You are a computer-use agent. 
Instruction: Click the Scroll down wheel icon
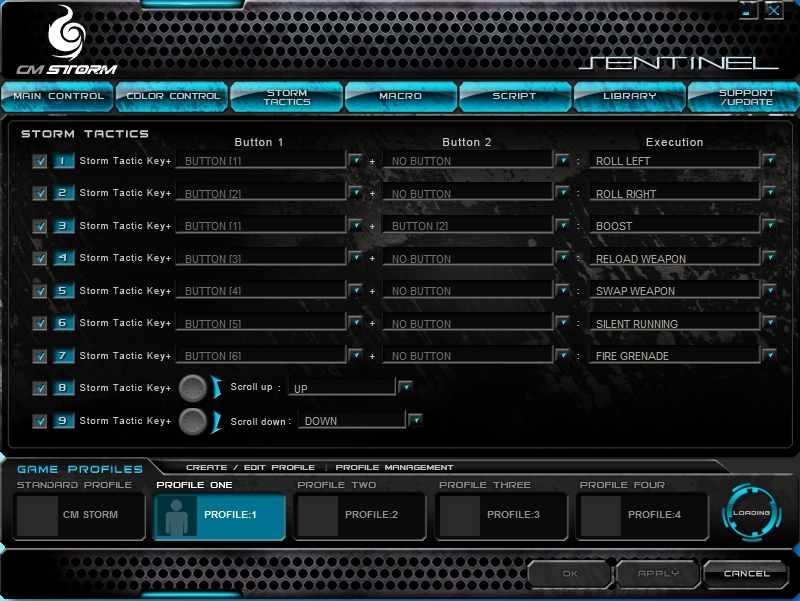193,421
